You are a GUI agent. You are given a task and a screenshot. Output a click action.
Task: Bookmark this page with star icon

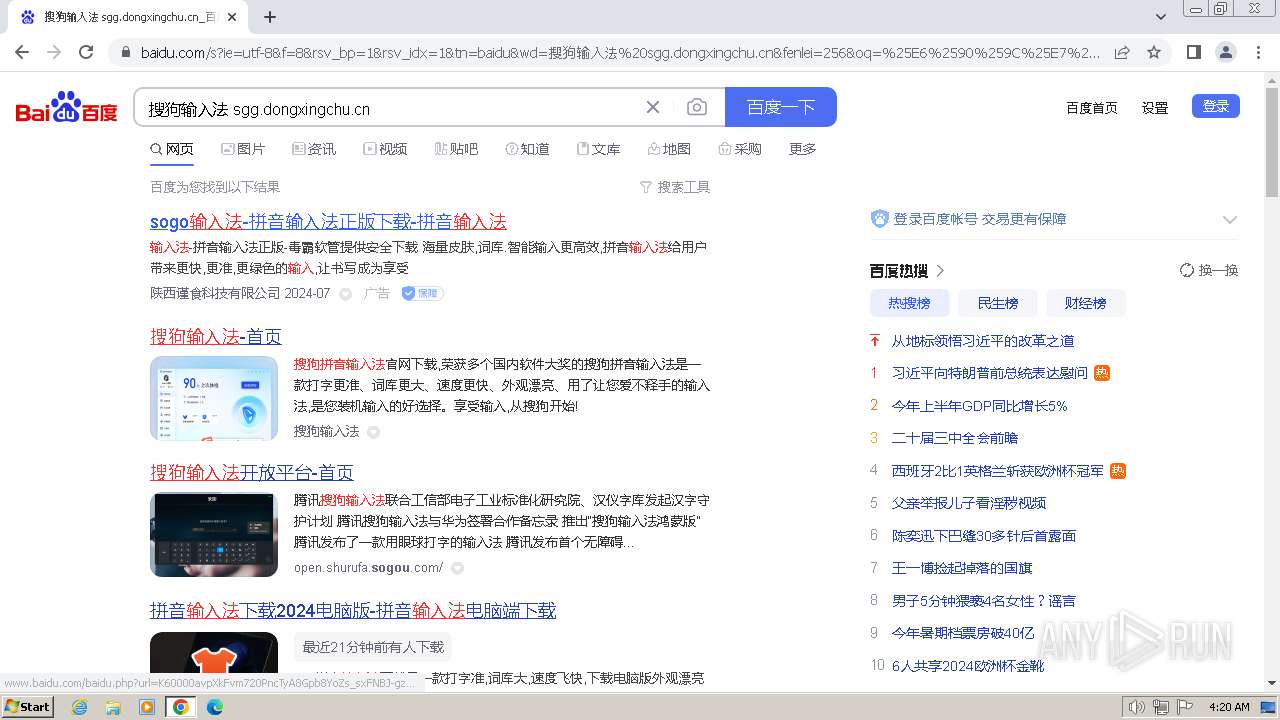pos(1153,52)
